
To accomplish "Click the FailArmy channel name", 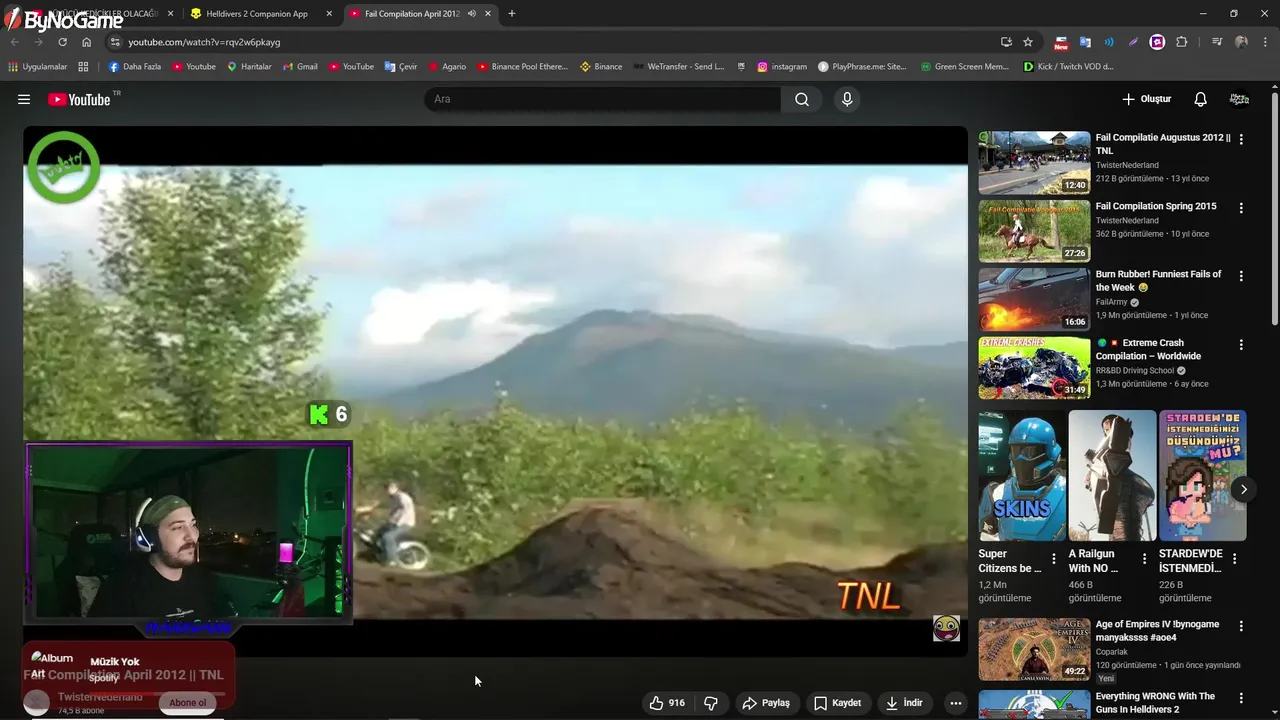I will click(x=1112, y=301).
